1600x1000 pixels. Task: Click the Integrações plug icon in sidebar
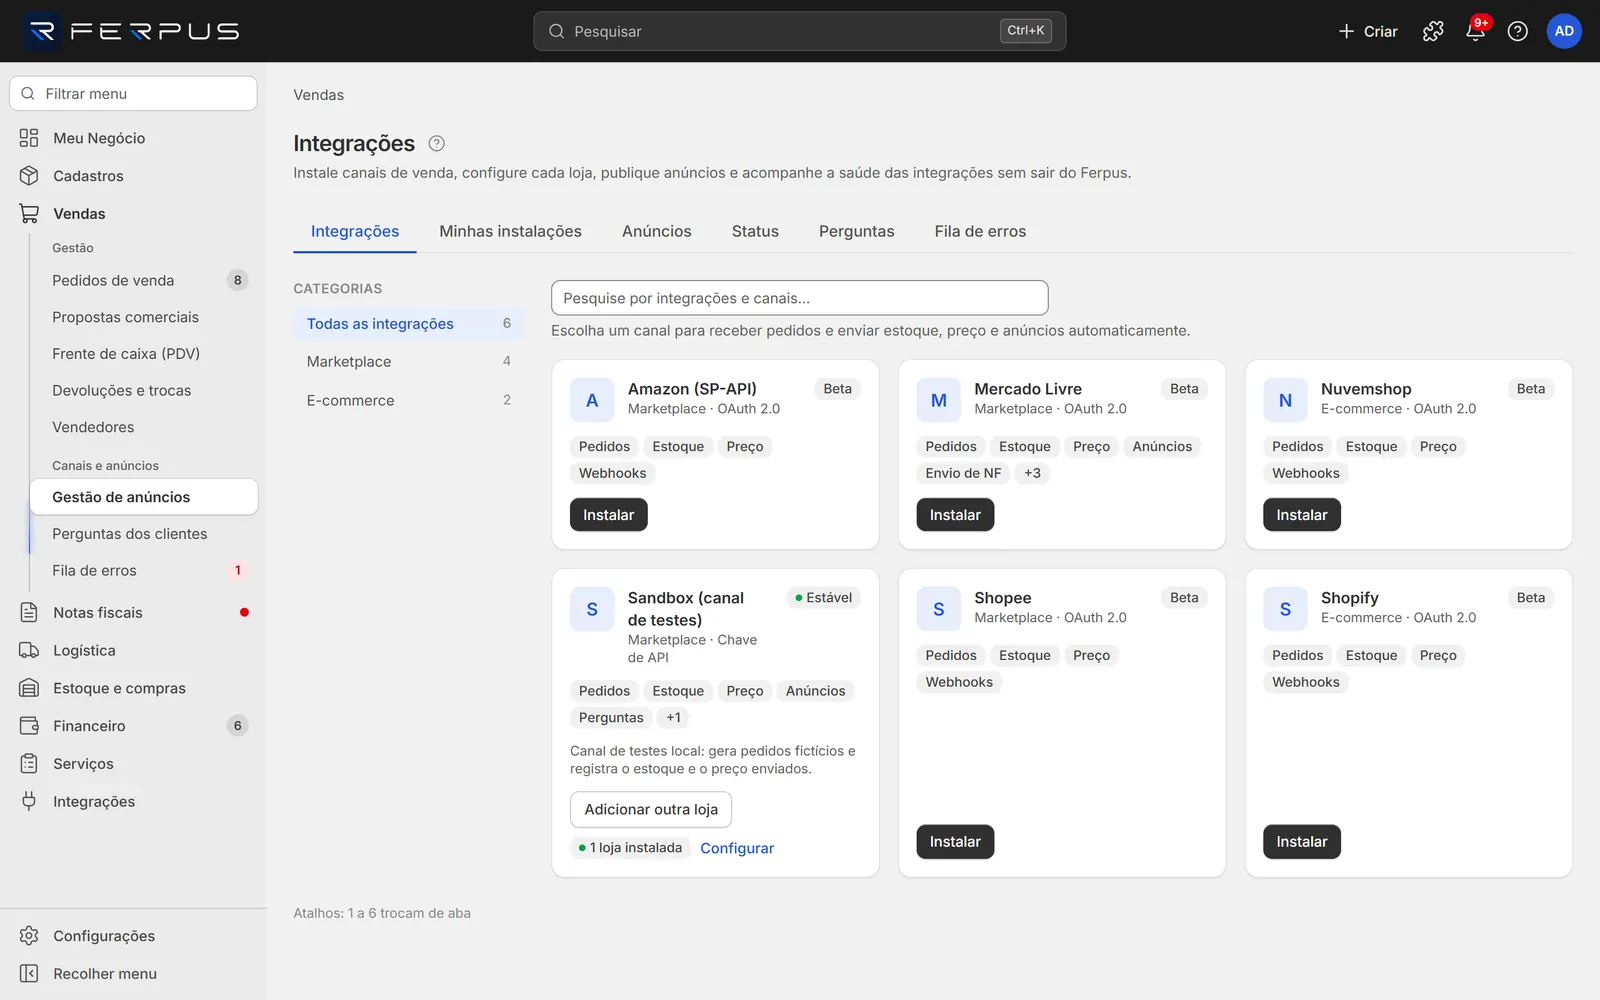tap(29, 801)
